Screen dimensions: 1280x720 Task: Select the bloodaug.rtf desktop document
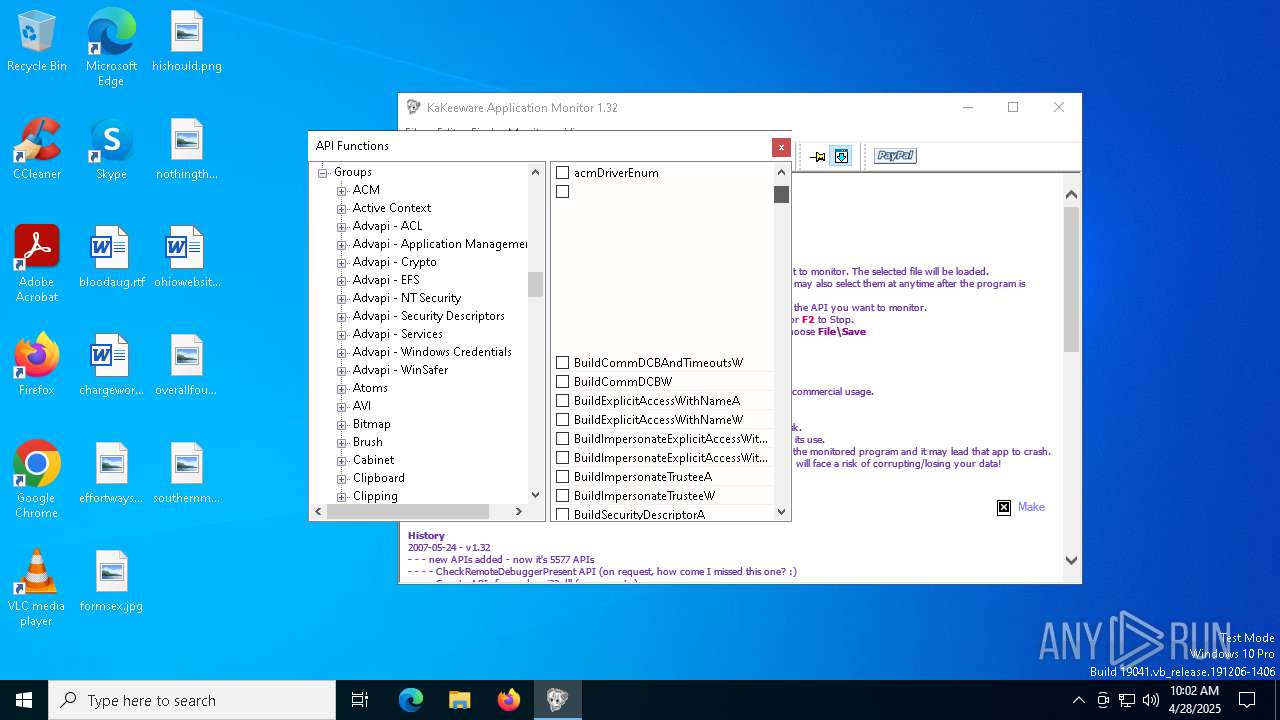[x=111, y=258]
